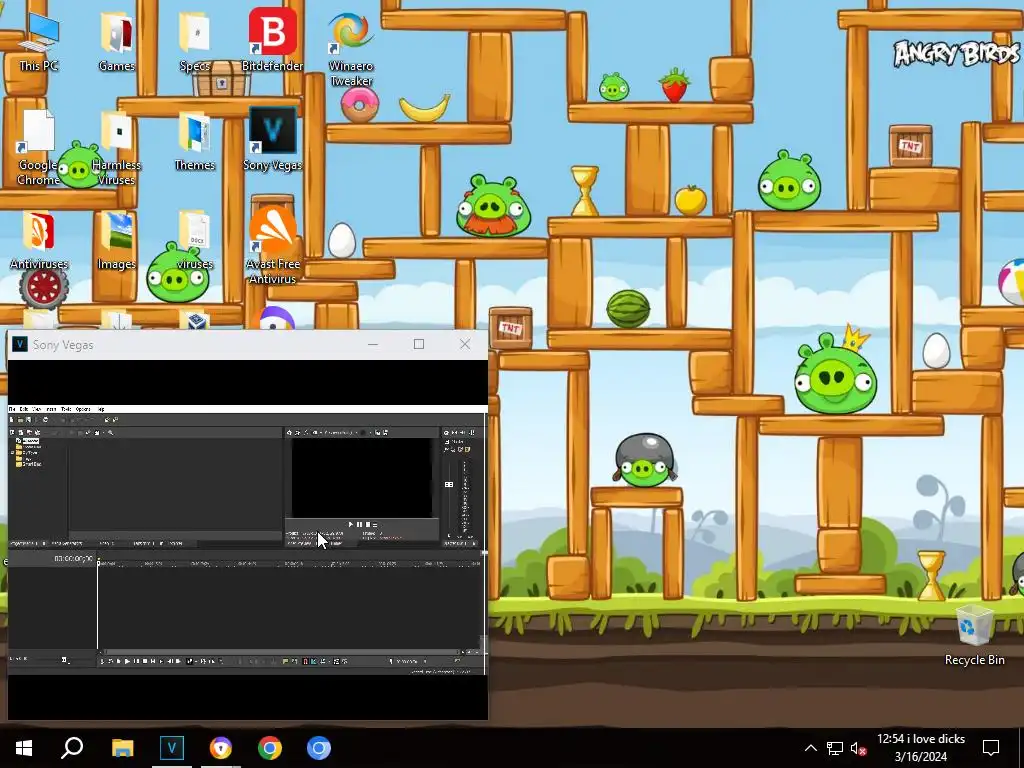Click Stop in timeline transport bar
This screenshot has height=768, width=1024.
pos(145,661)
